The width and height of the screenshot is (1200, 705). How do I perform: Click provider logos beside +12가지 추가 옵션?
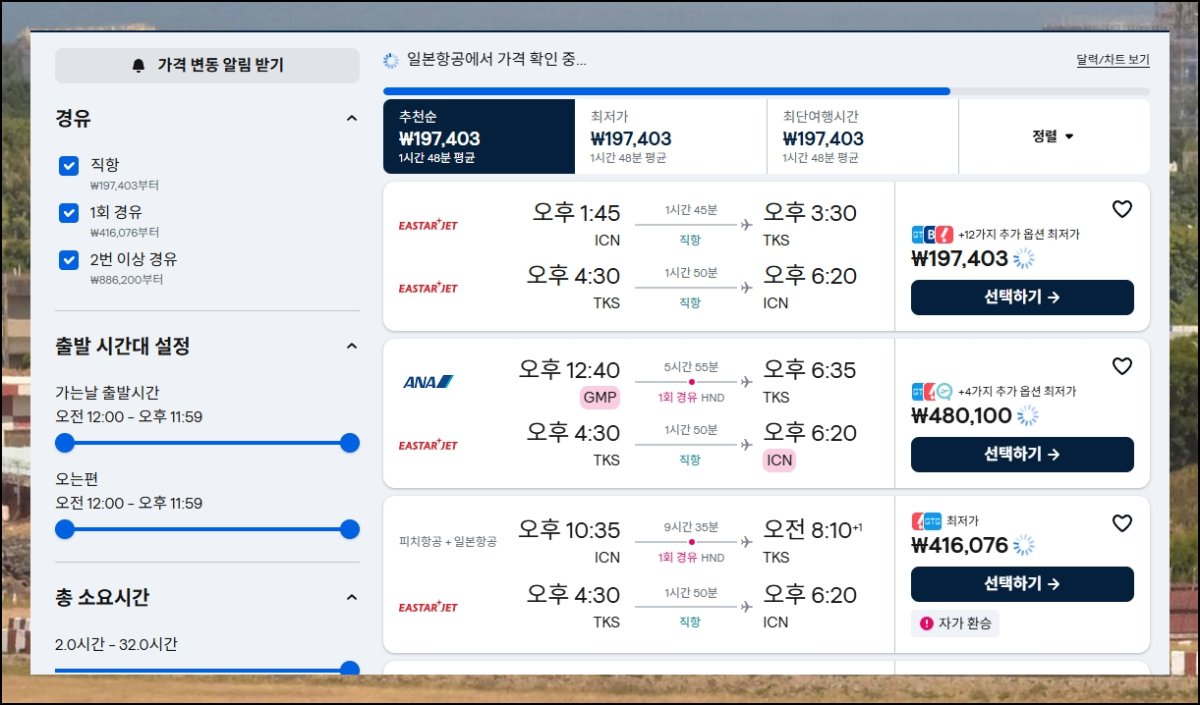932,234
